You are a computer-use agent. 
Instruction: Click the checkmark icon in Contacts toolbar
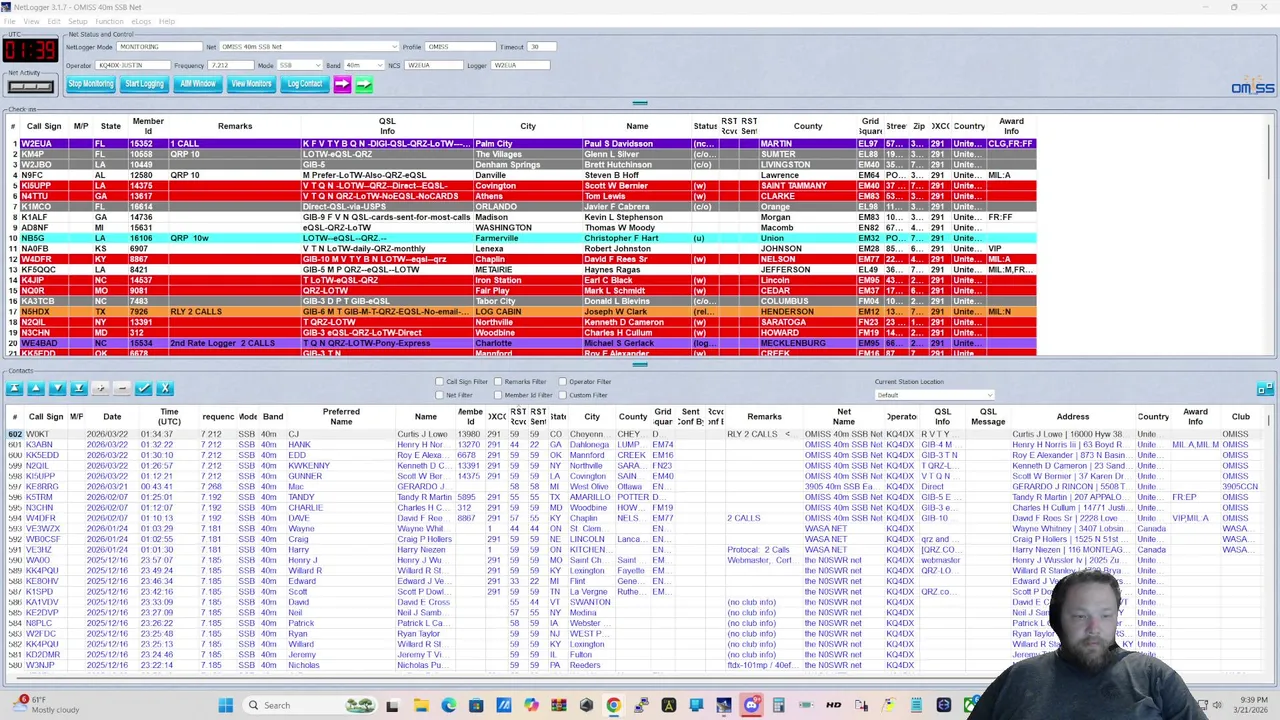[x=144, y=388]
